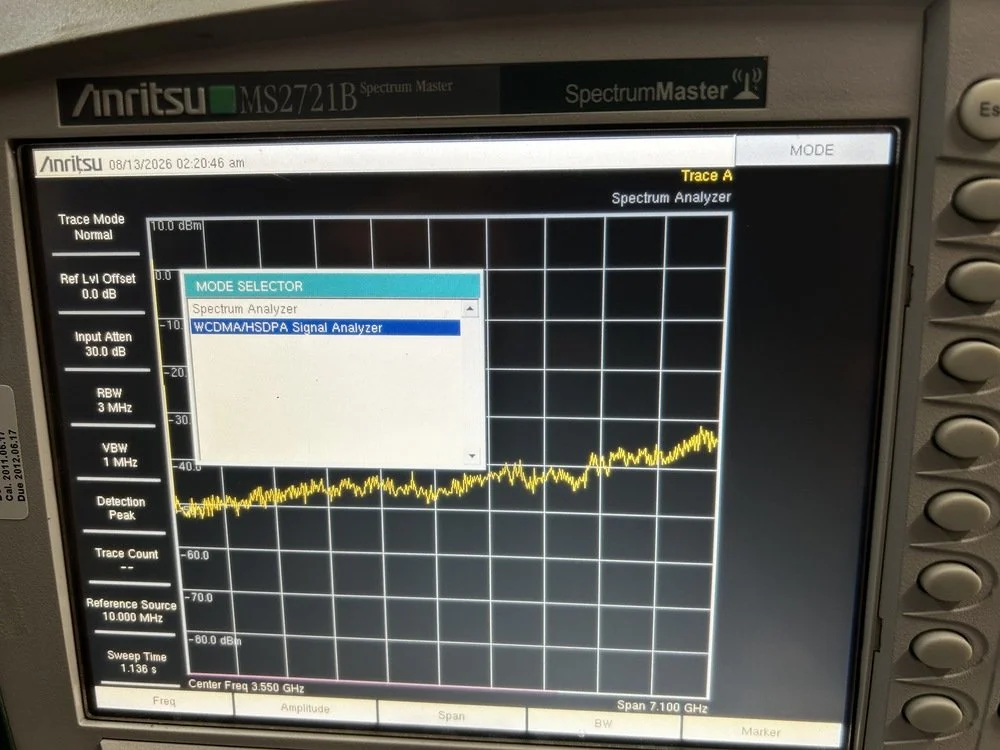The height and width of the screenshot is (750, 1000).
Task: Click the Detection Peak setting
Action: (121, 508)
